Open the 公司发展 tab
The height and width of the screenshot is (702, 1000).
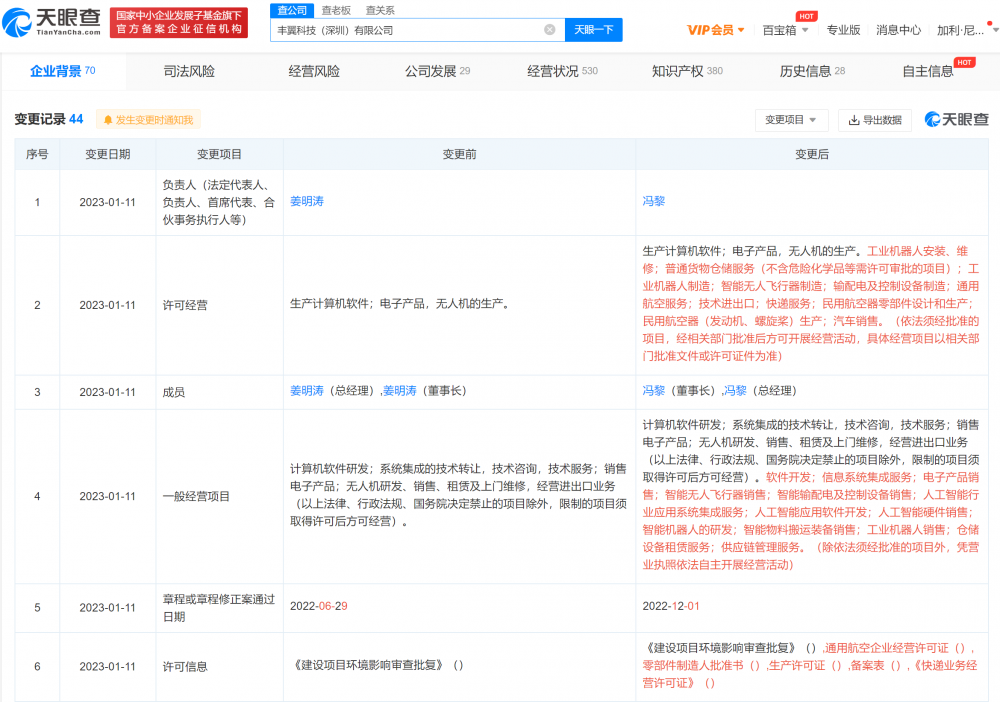point(438,71)
